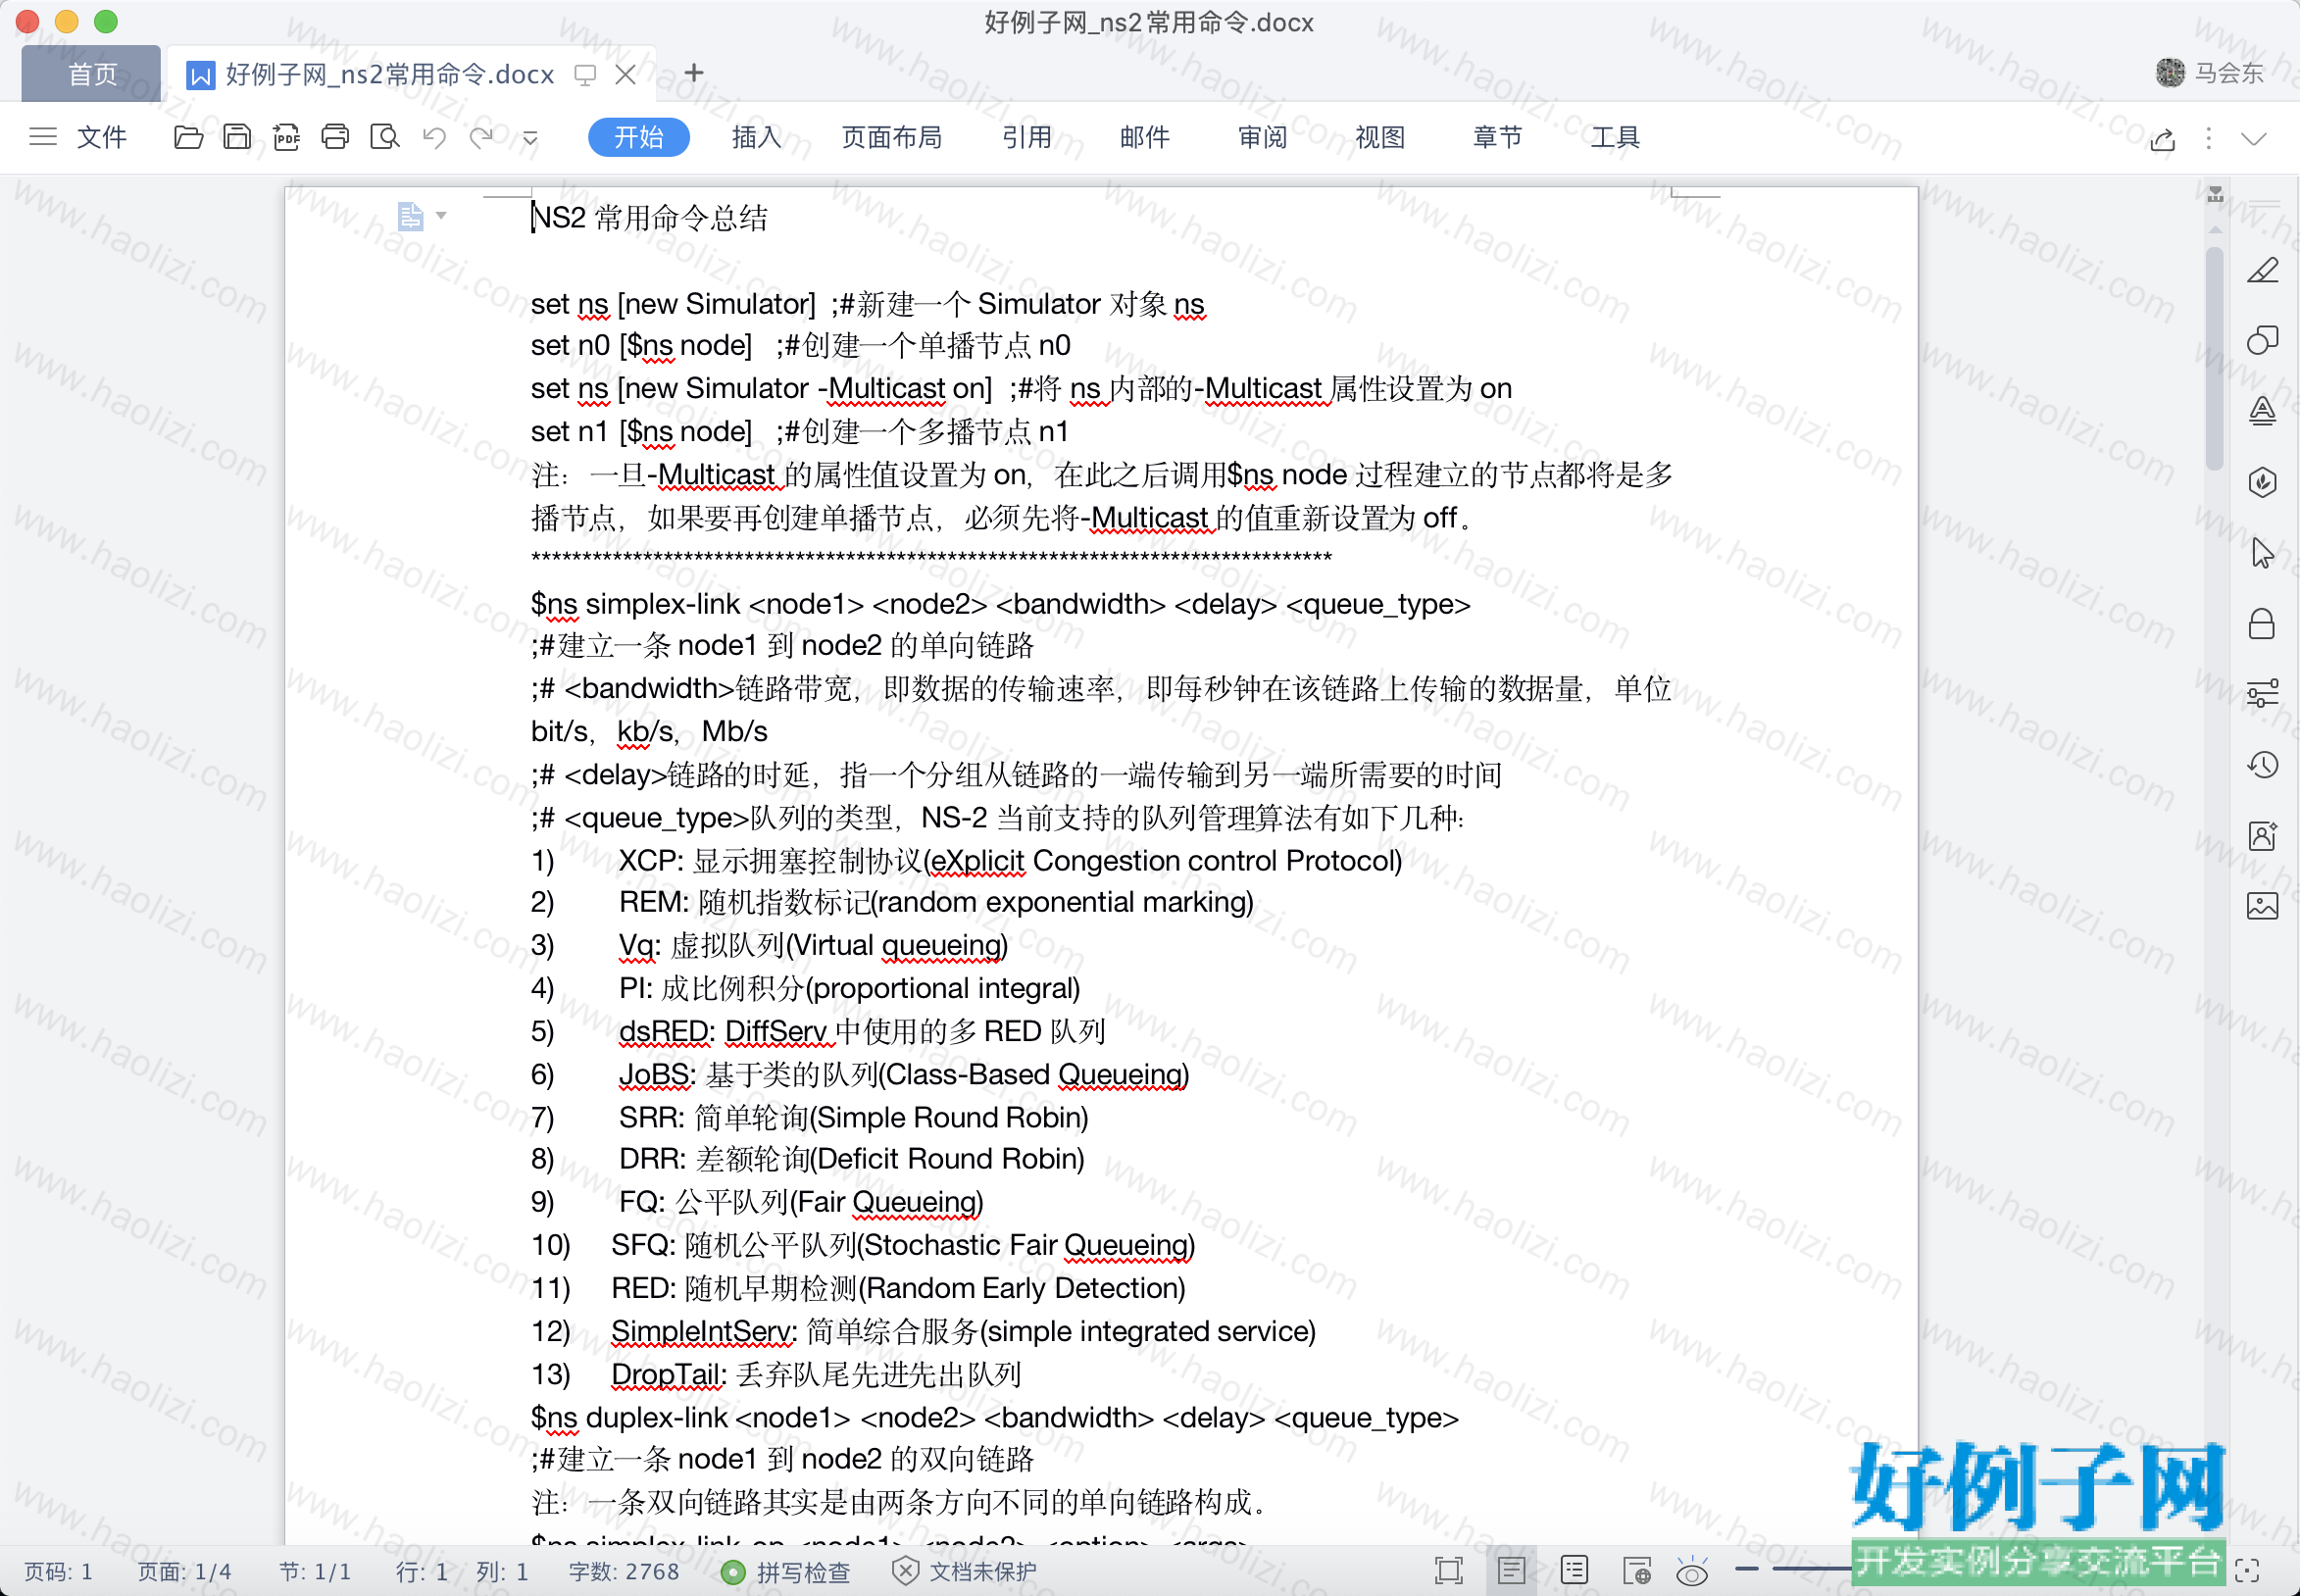Open the 工具 ribbon tab
Image resolution: width=2300 pixels, height=1596 pixels.
coord(1615,137)
